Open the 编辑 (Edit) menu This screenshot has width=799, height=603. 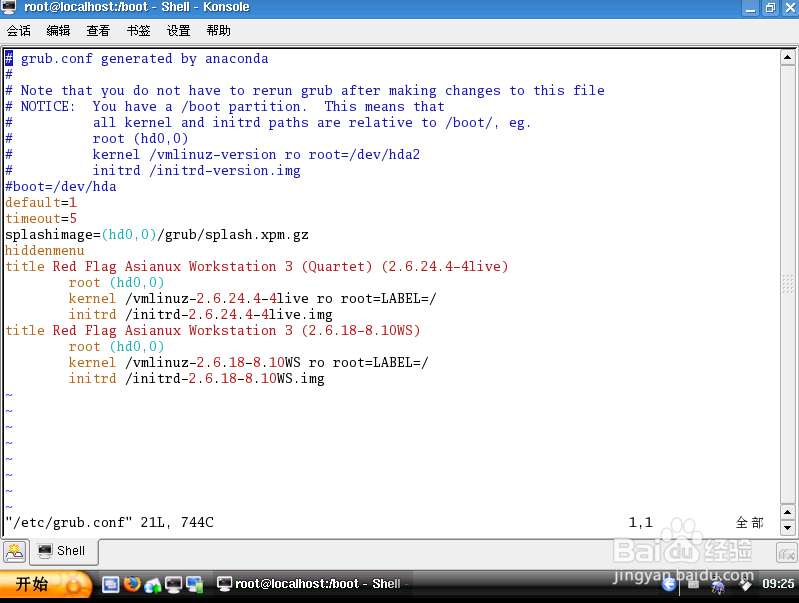(x=59, y=31)
